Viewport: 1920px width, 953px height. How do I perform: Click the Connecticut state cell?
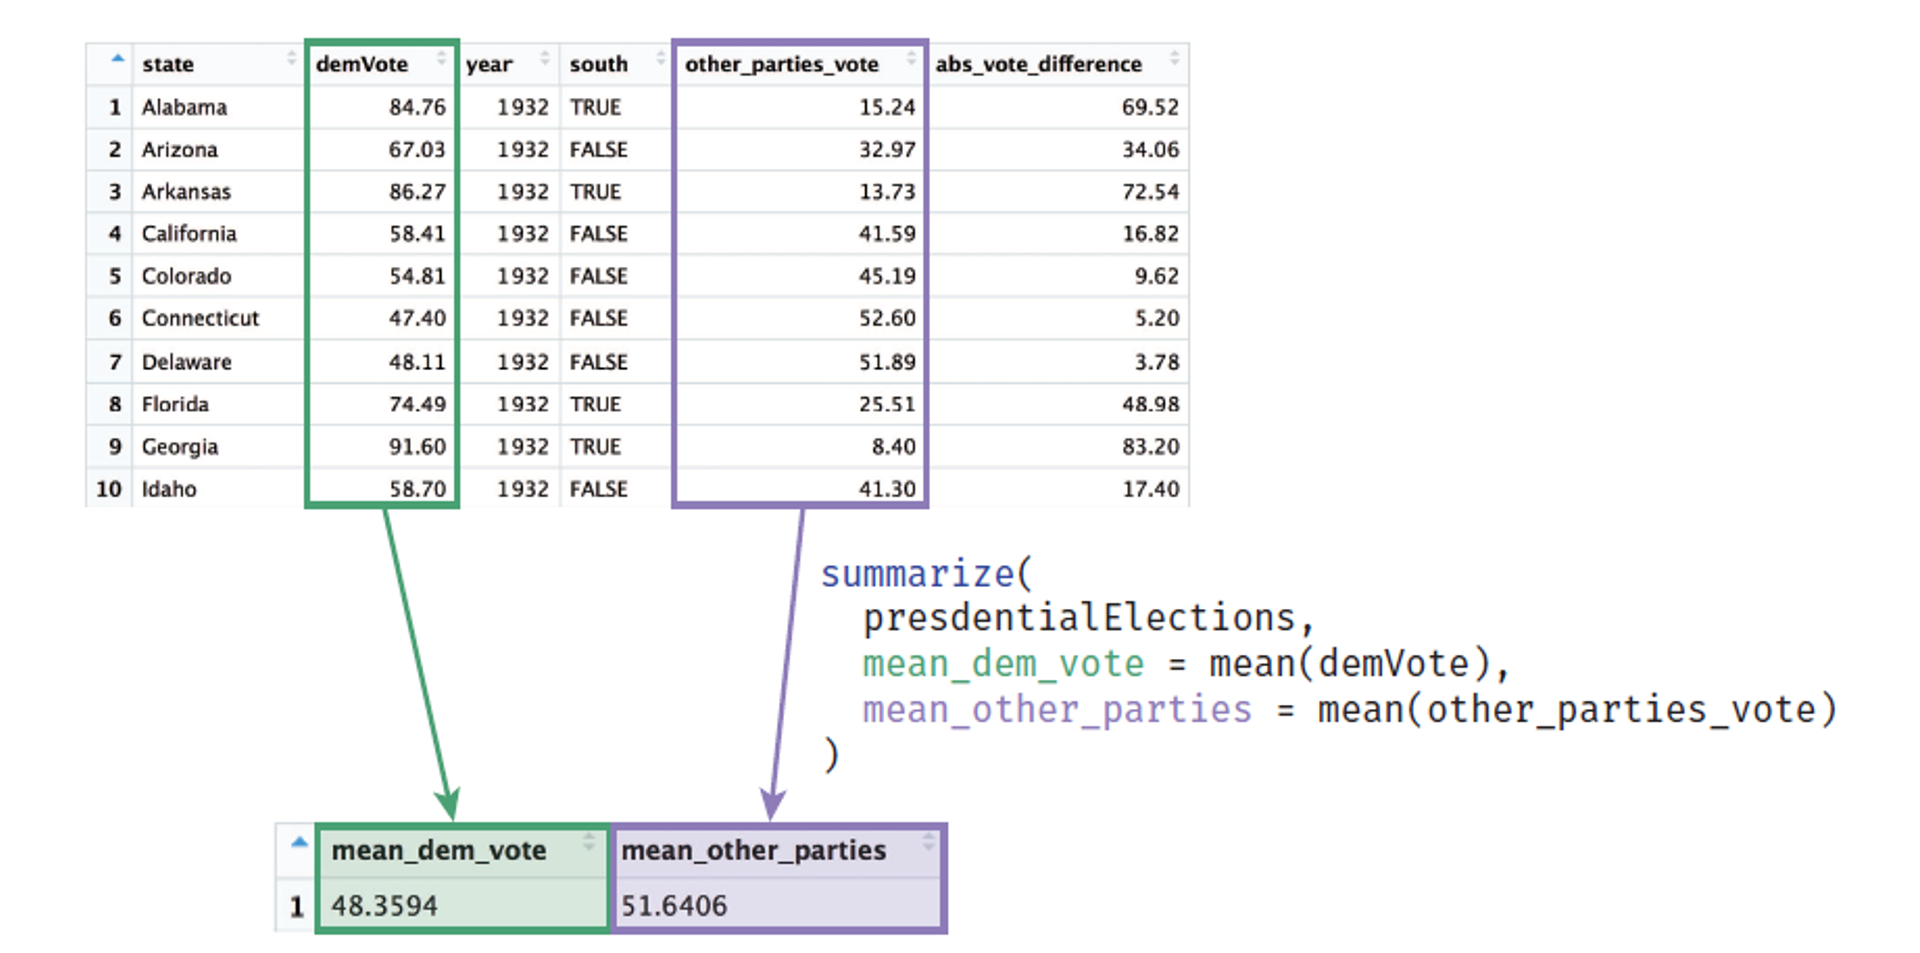[x=200, y=318]
